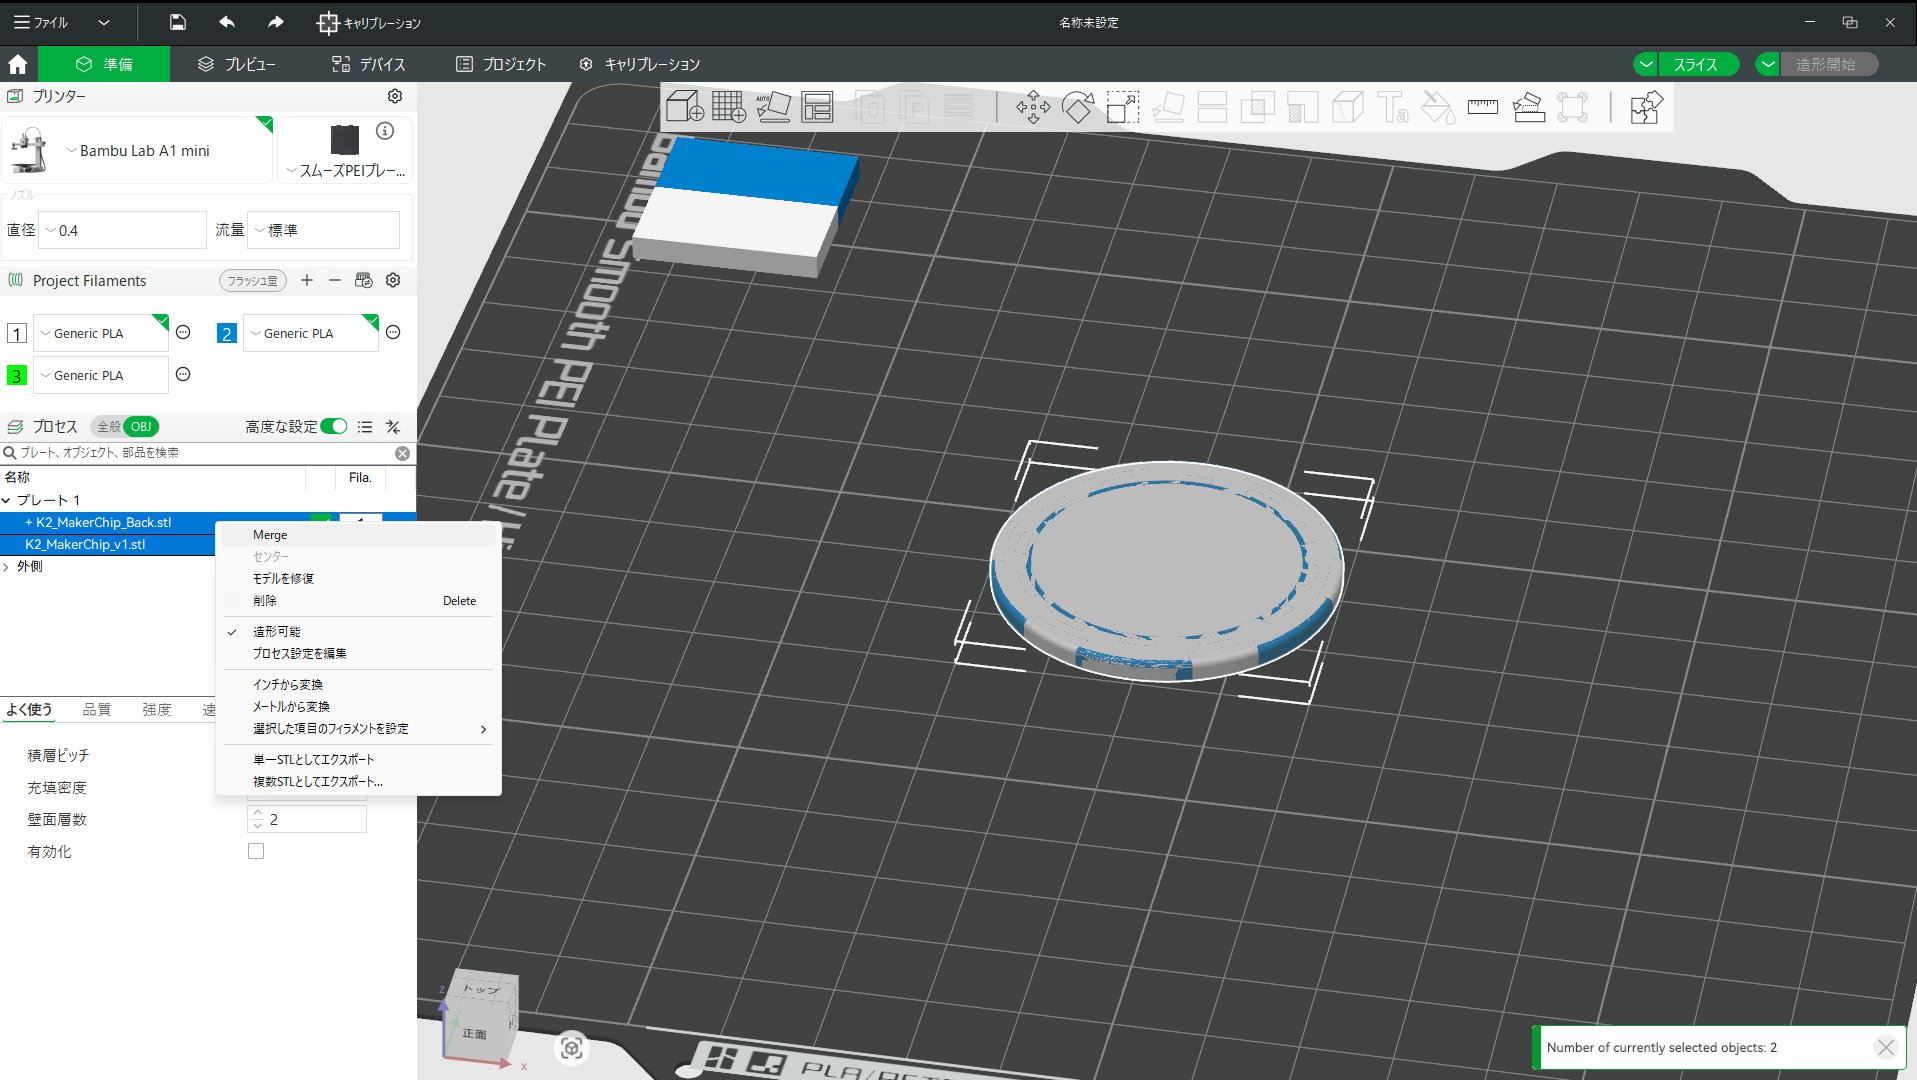
Task: Open the Mesh boolean tool
Action: point(1257,107)
